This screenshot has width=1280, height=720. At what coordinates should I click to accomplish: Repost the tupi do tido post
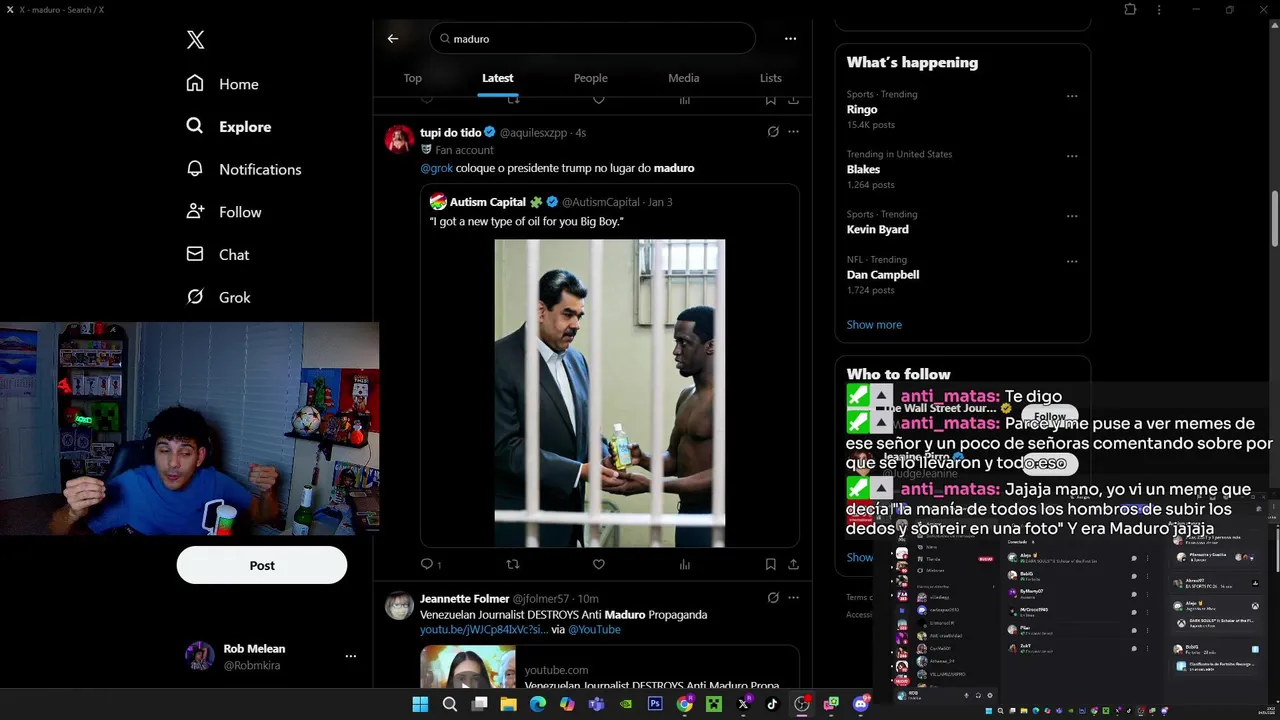pos(513,565)
